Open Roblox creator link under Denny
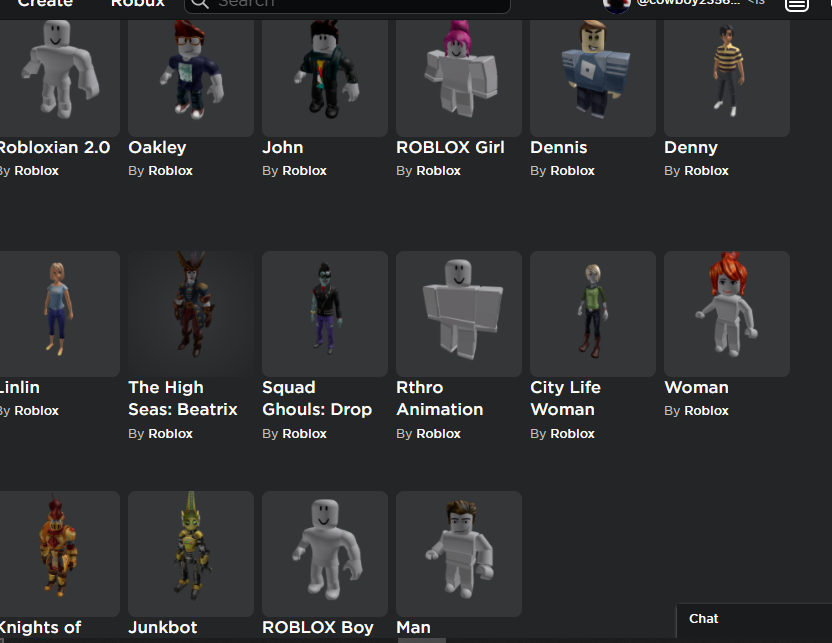 tap(706, 171)
